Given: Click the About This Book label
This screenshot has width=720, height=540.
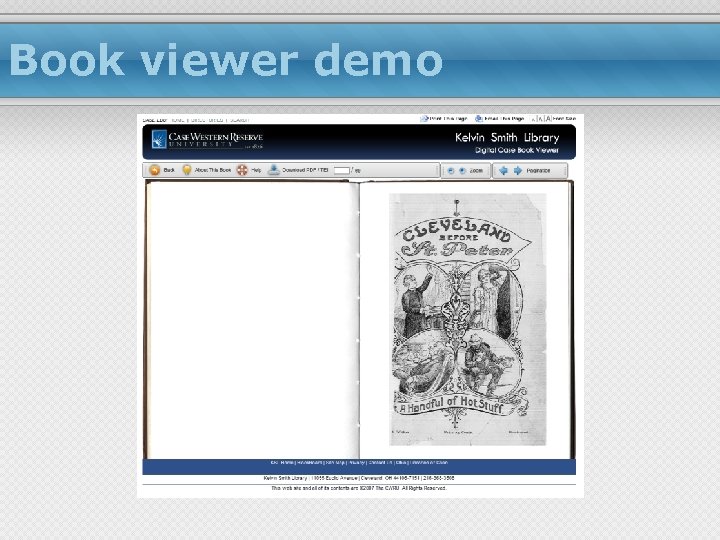Looking at the screenshot, I should coord(213,170).
